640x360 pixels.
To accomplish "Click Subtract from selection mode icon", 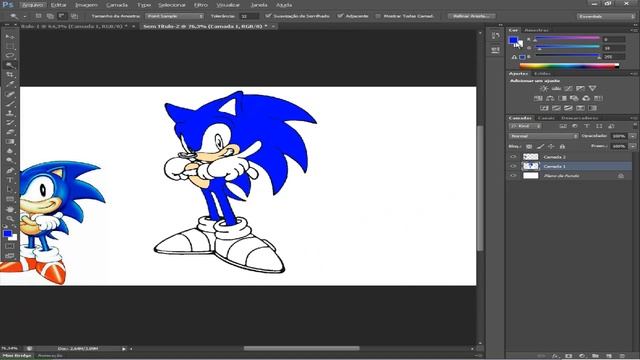I will coord(62,16).
